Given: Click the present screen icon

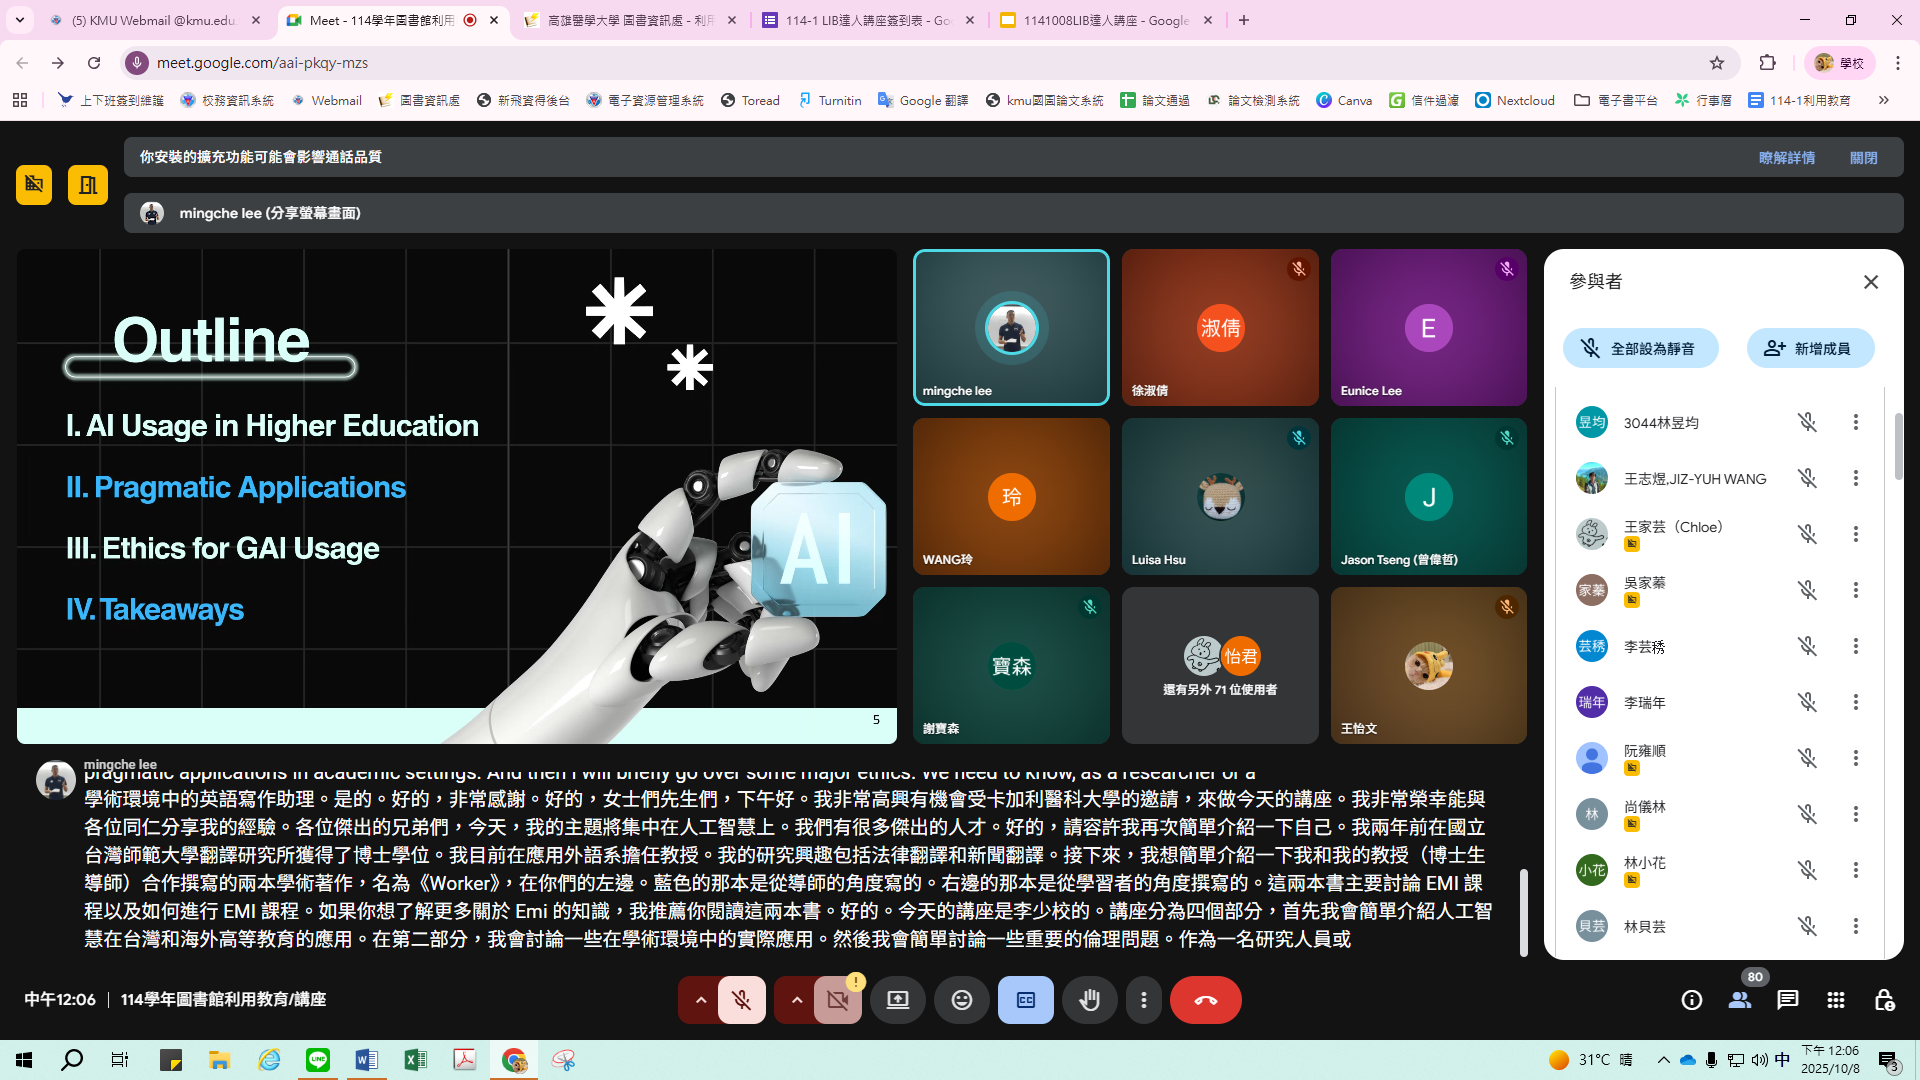Looking at the screenshot, I should tap(897, 1000).
